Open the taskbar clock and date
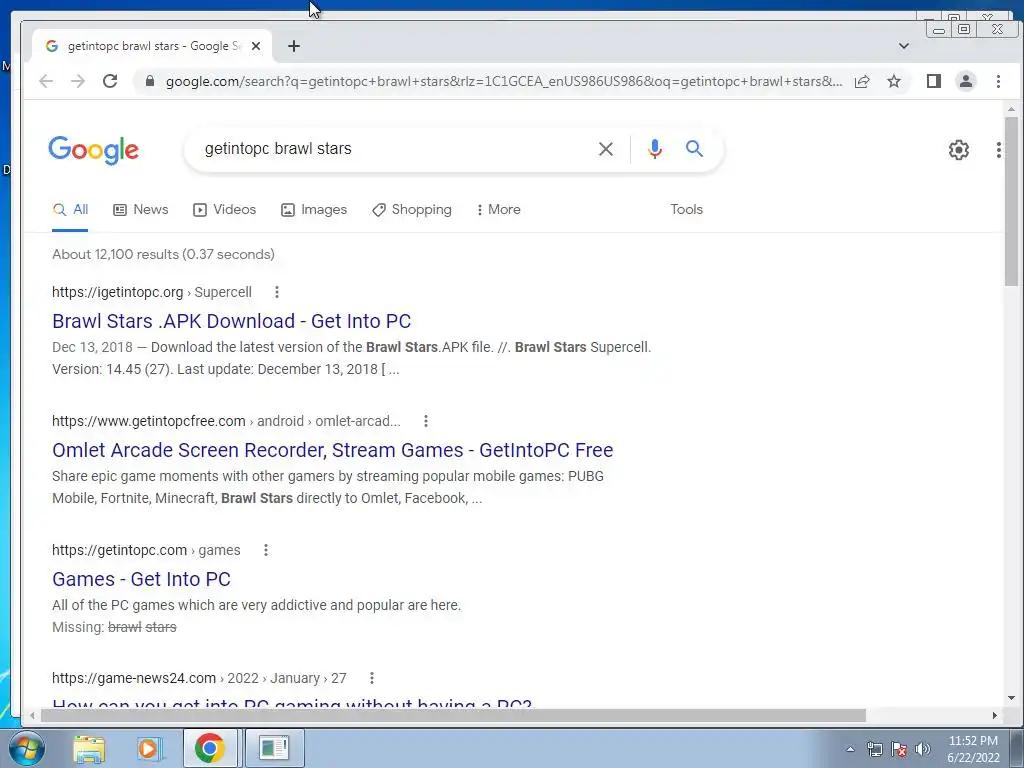Viewport: 1024px width, 768px height. pyautogui.click(x=973, y=749)
